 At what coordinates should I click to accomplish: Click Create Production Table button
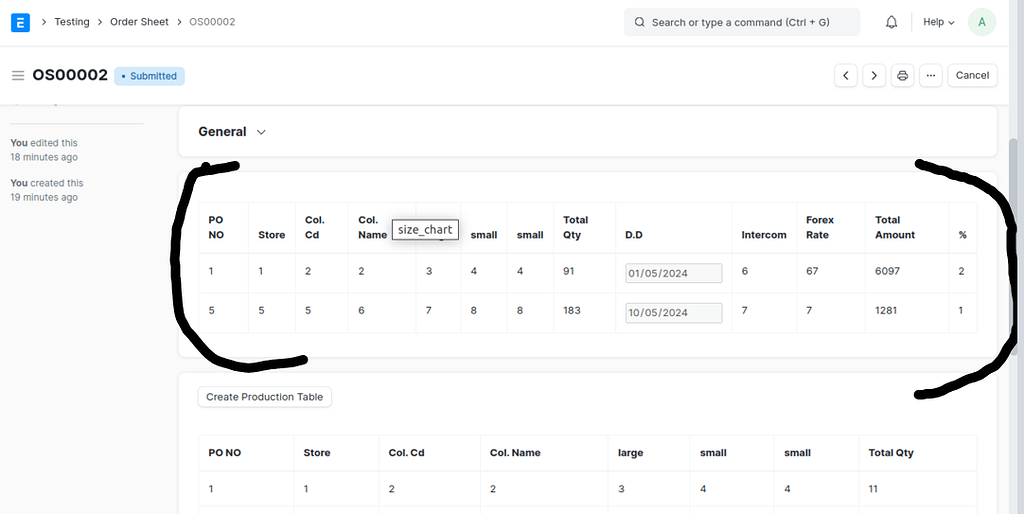(264, 396)
